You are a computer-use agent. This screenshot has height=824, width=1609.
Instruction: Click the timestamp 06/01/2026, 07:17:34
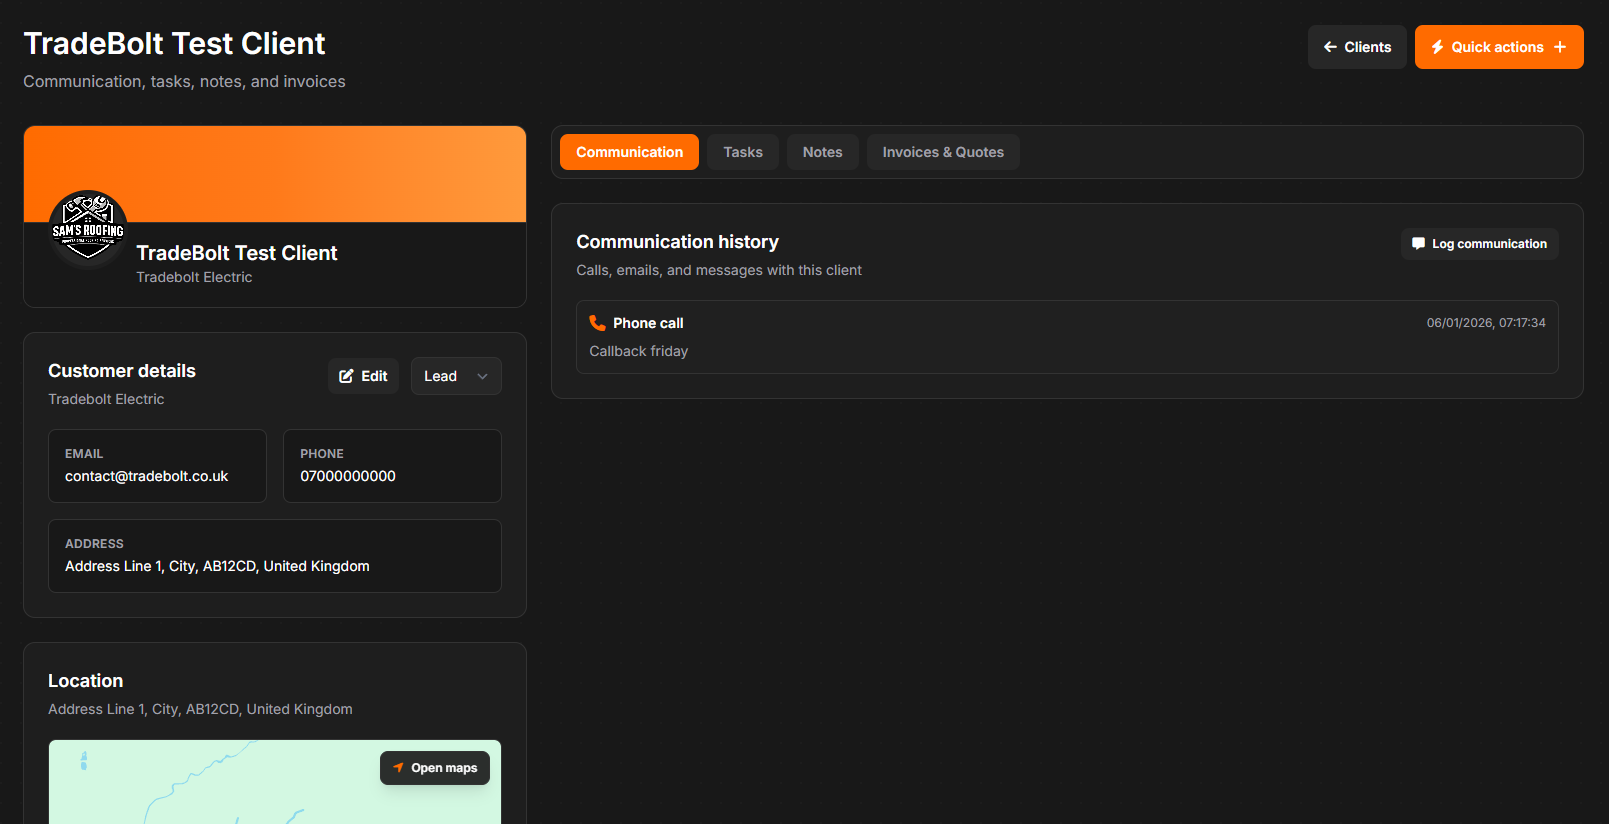click(x=1486, y=323)
